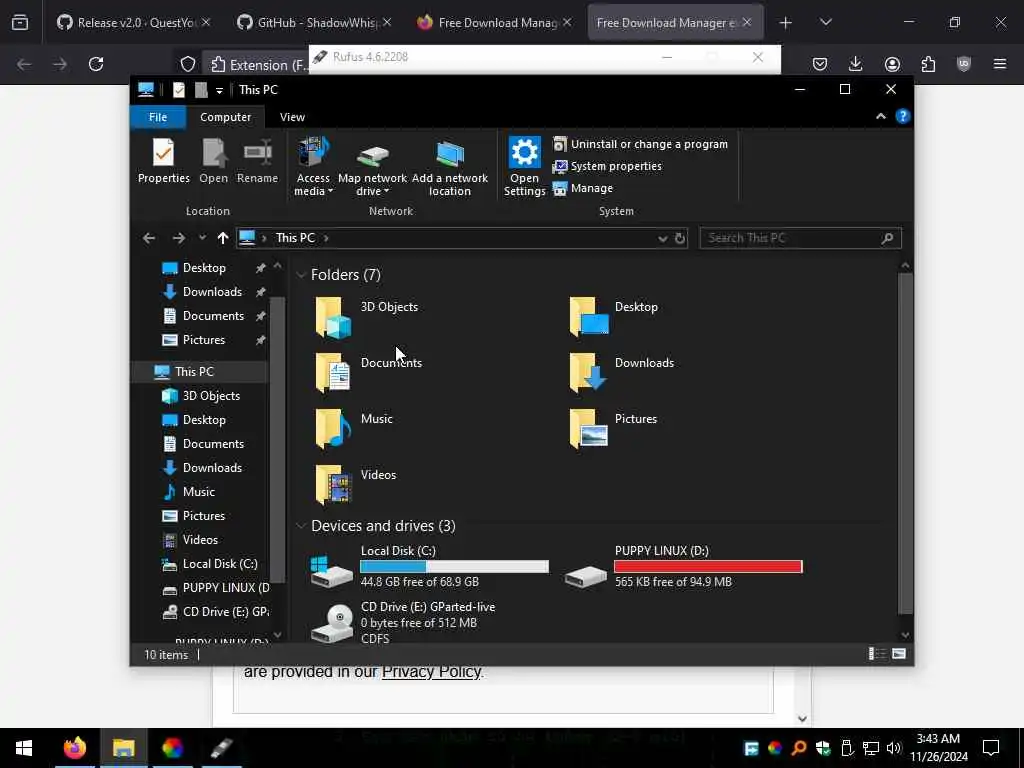Collapse the Folders (7) group
The image size is (1024, 768).
click(300, 275)
